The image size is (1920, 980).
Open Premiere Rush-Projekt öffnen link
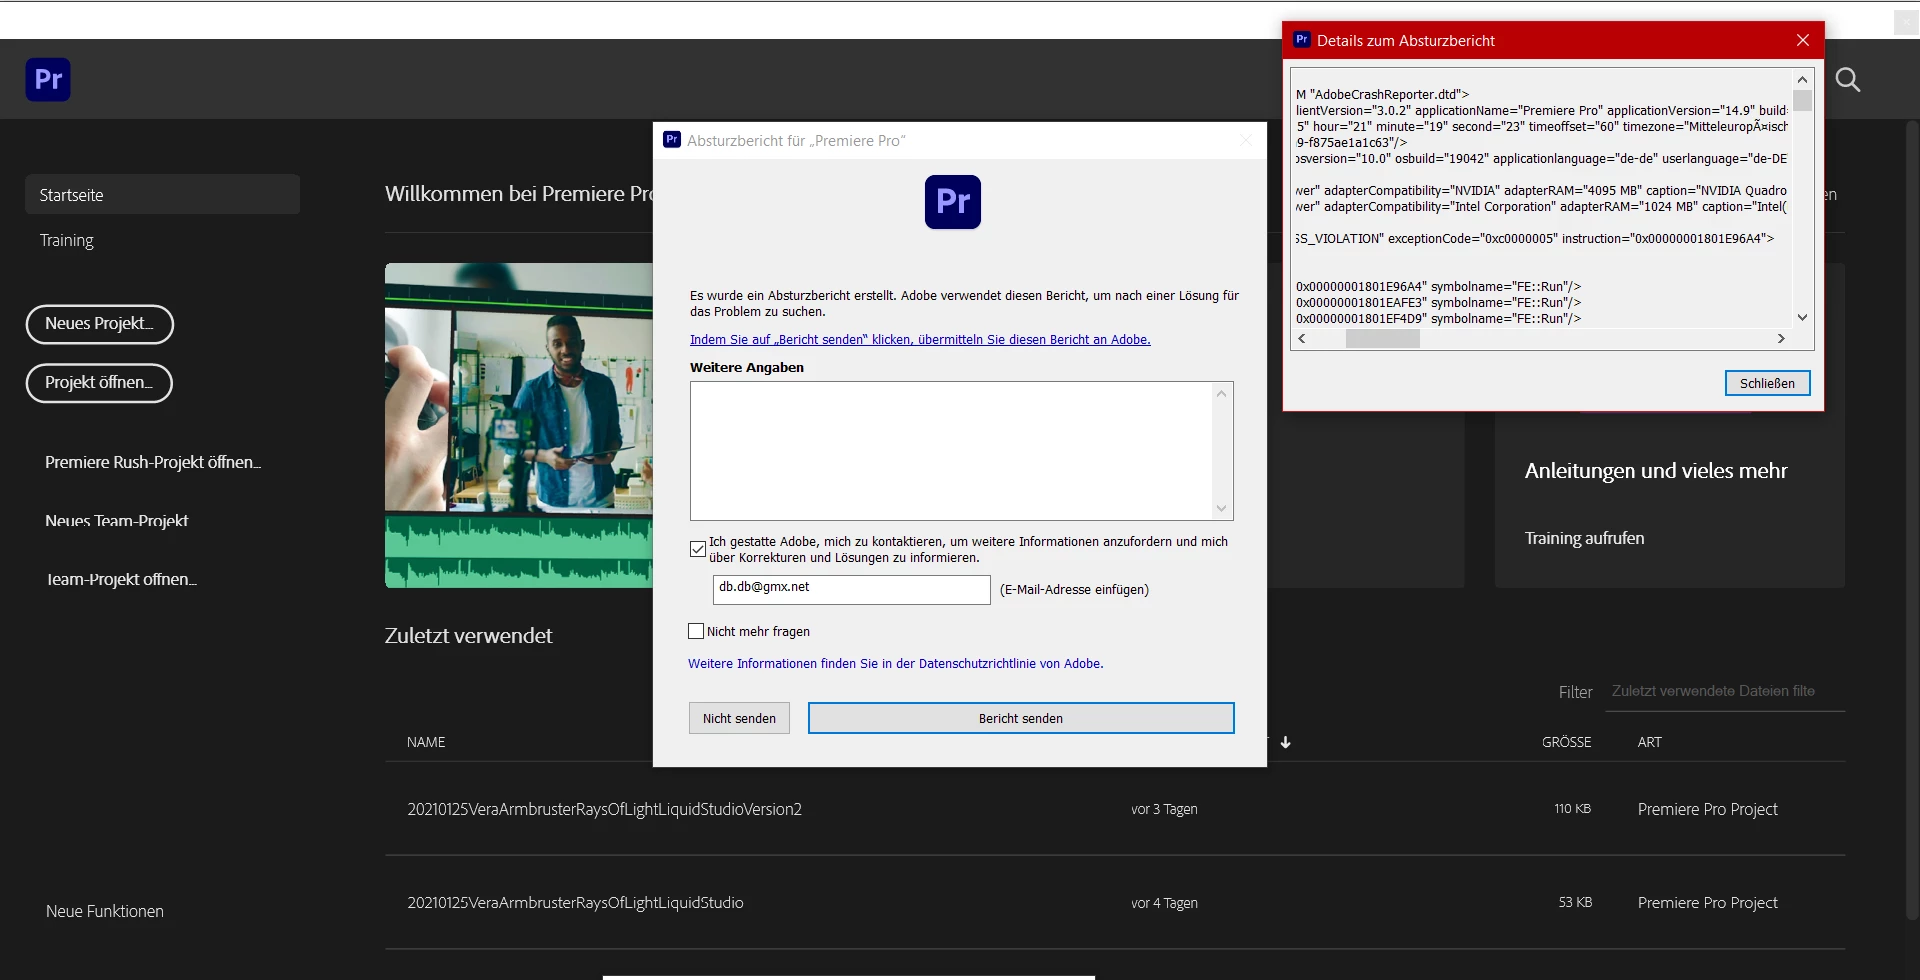point(153,462)
